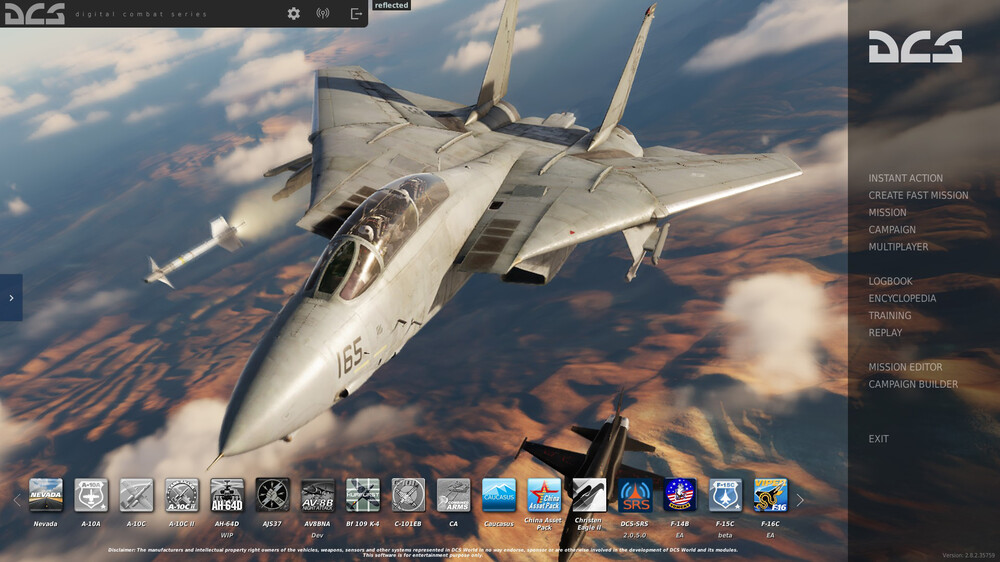The height and width of the screenshot is (562, 1000).
Task: Select the F-14B module icon
Action: click(680, 495)
